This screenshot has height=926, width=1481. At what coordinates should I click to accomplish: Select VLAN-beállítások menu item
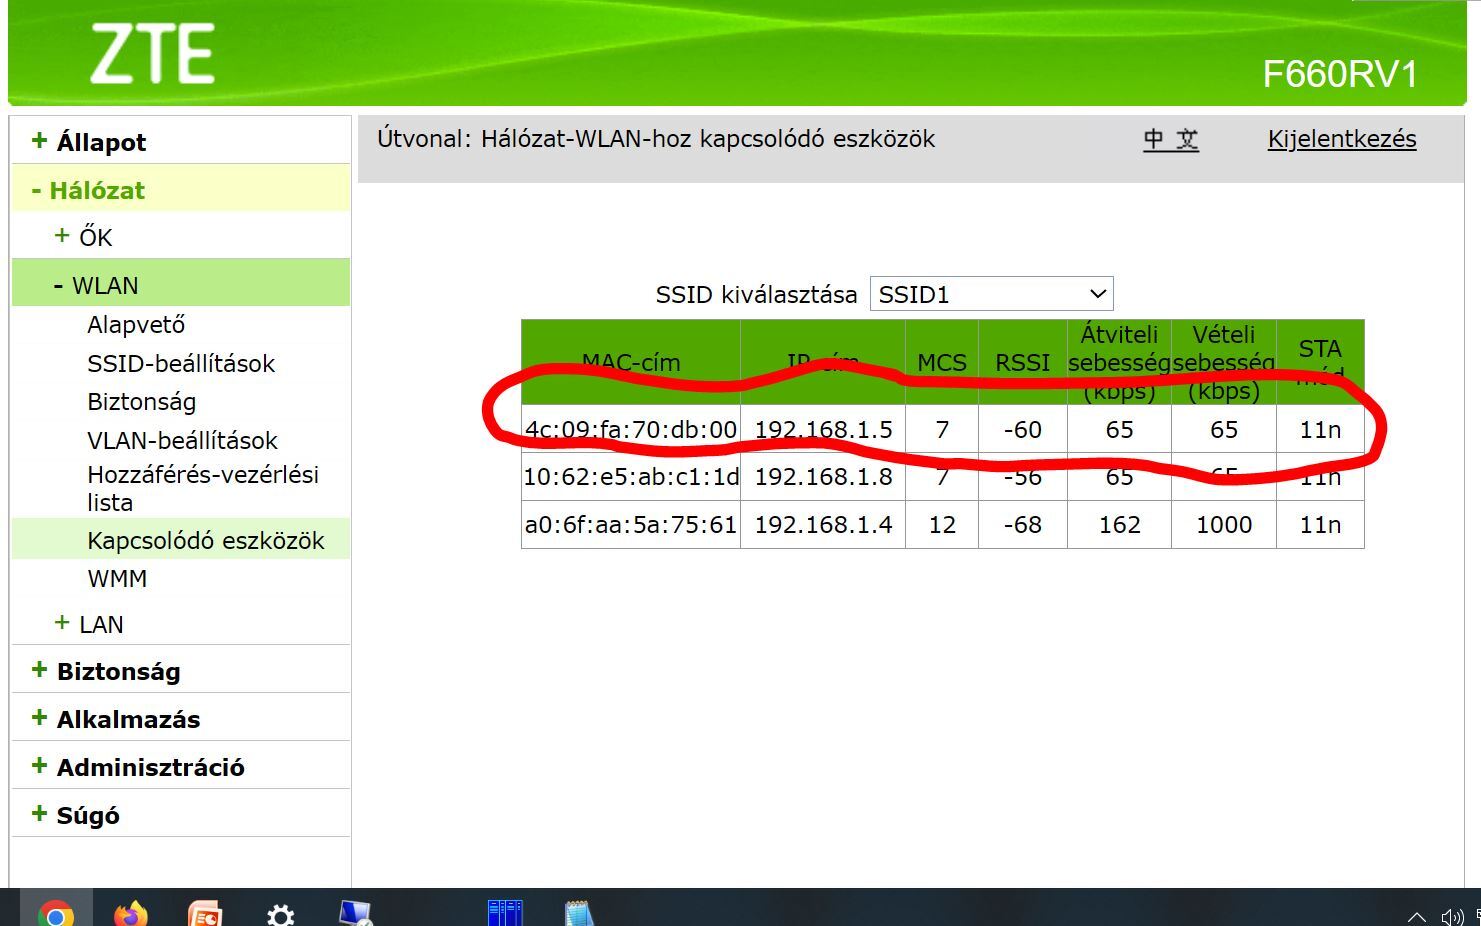[182, 440]
